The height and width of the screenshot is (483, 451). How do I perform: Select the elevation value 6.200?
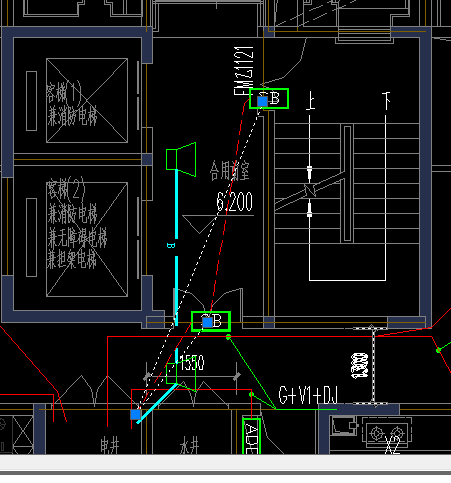[x=235, y=202]
